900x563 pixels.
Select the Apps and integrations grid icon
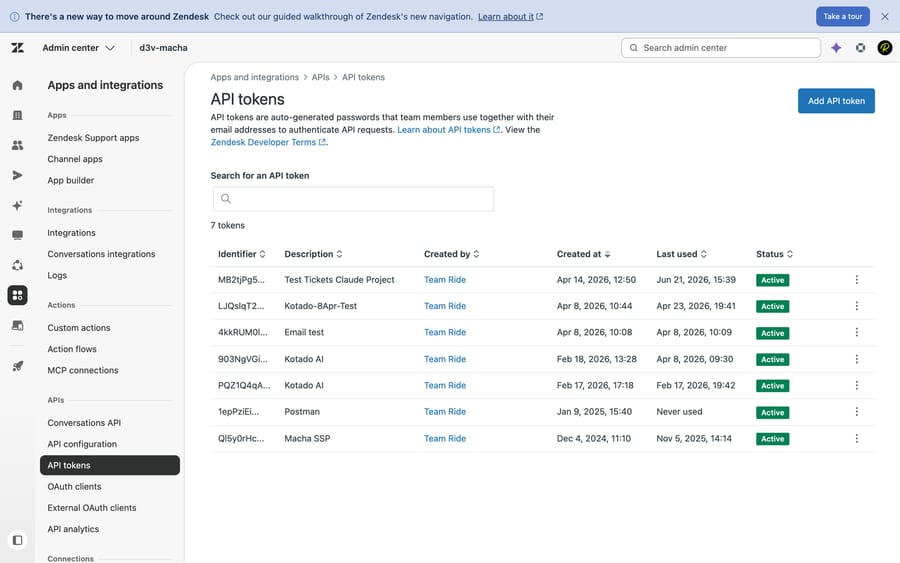pos(18,295)
